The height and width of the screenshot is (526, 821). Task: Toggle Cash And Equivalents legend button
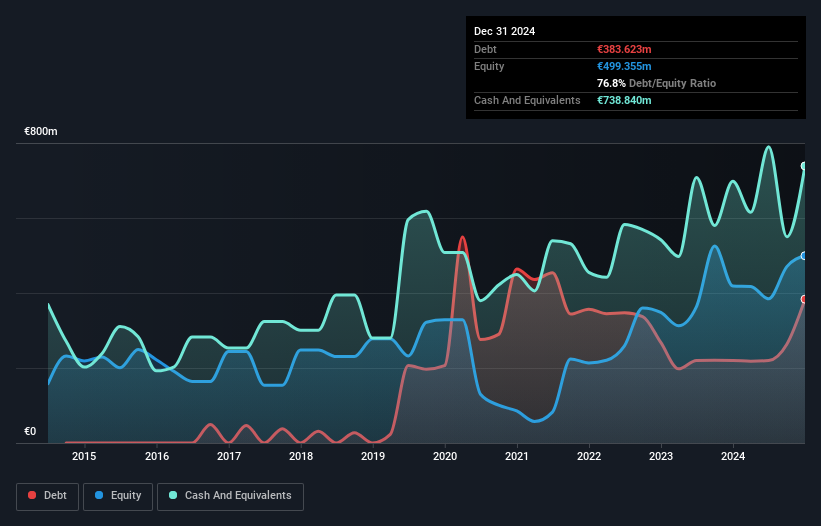point(230,496)
